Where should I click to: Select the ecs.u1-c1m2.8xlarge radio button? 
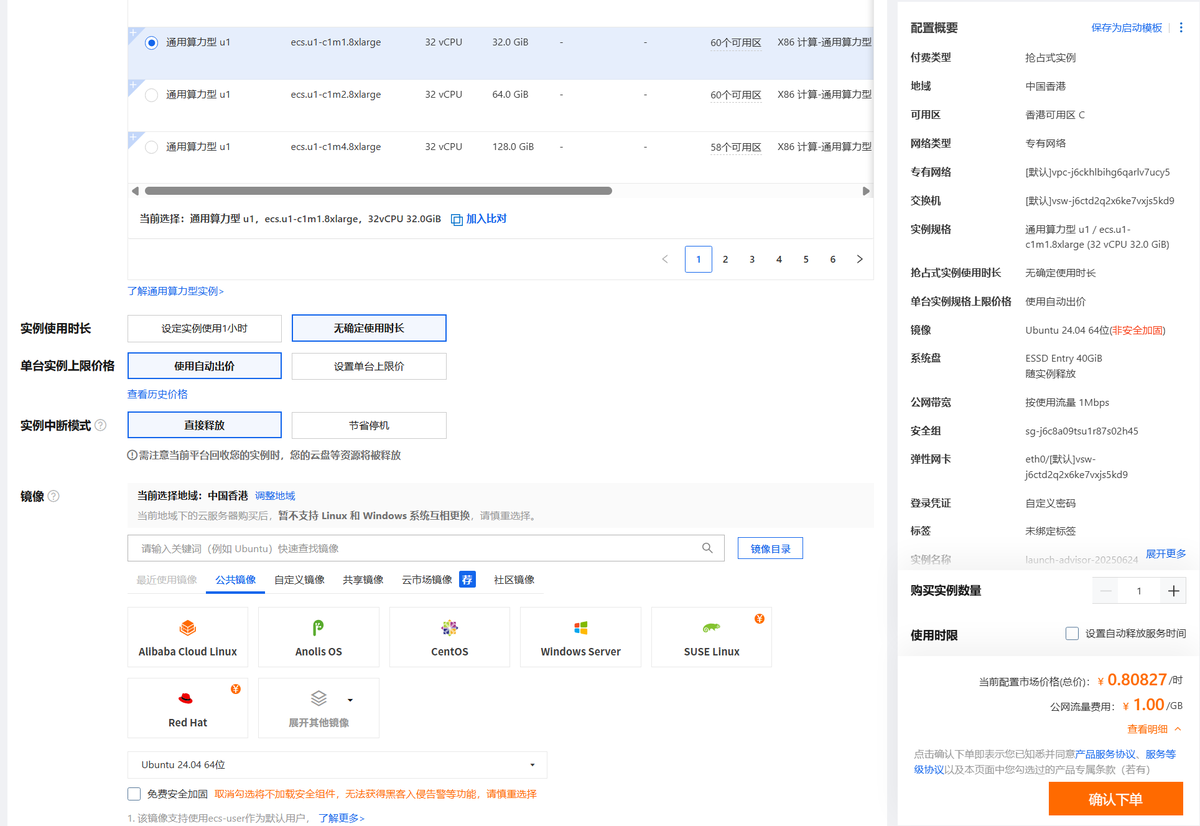[151, 95]
